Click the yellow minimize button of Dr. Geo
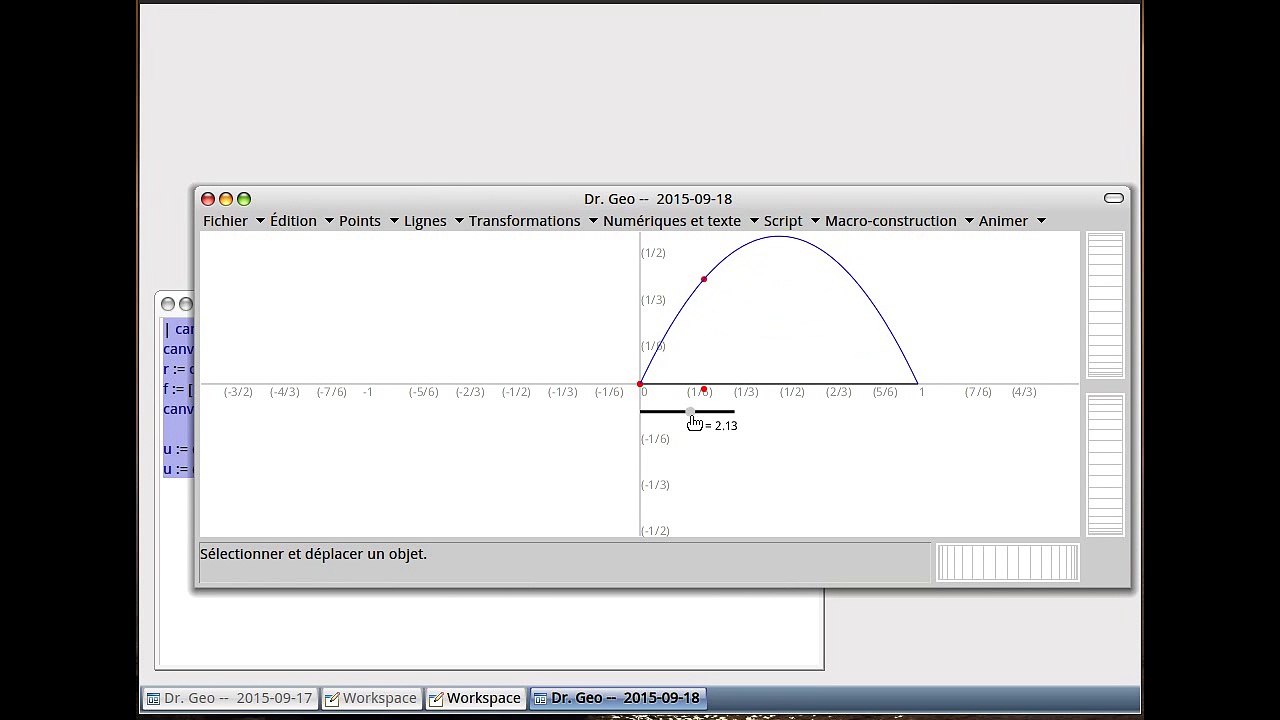 (226, 199)
